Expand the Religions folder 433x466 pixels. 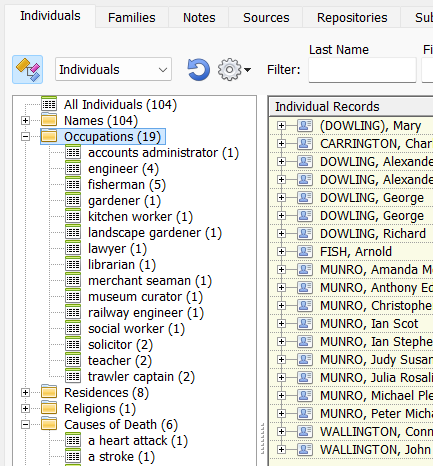[25, 408]
